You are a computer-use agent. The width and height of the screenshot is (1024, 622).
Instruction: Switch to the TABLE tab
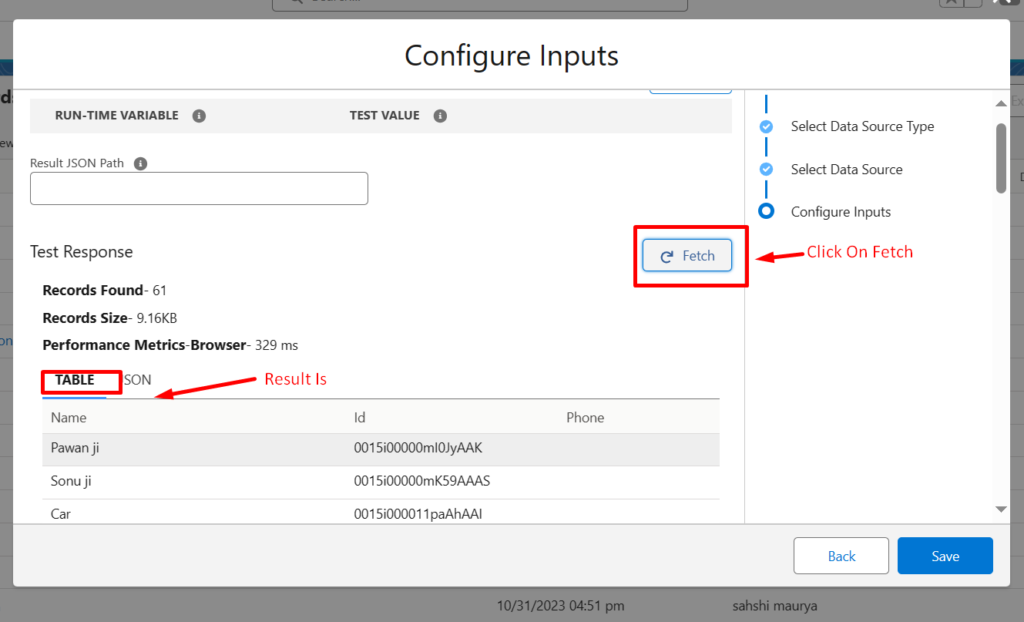tap(74, 380)
